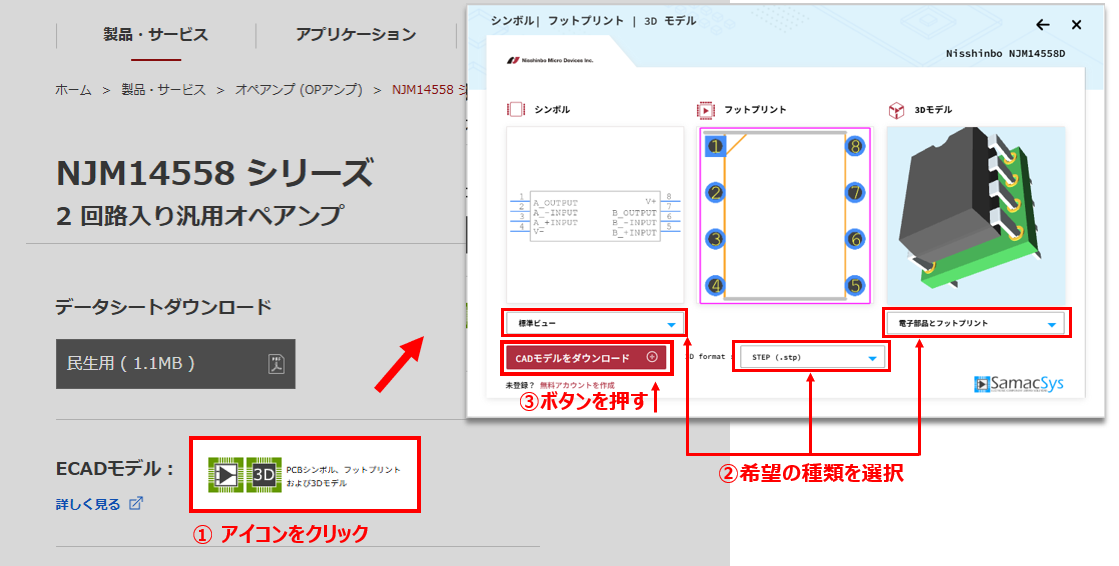This screenshot has height=566, width=1119.
Task: Click 製品・サービス breadcrumb link
Action: coord(163,90)
